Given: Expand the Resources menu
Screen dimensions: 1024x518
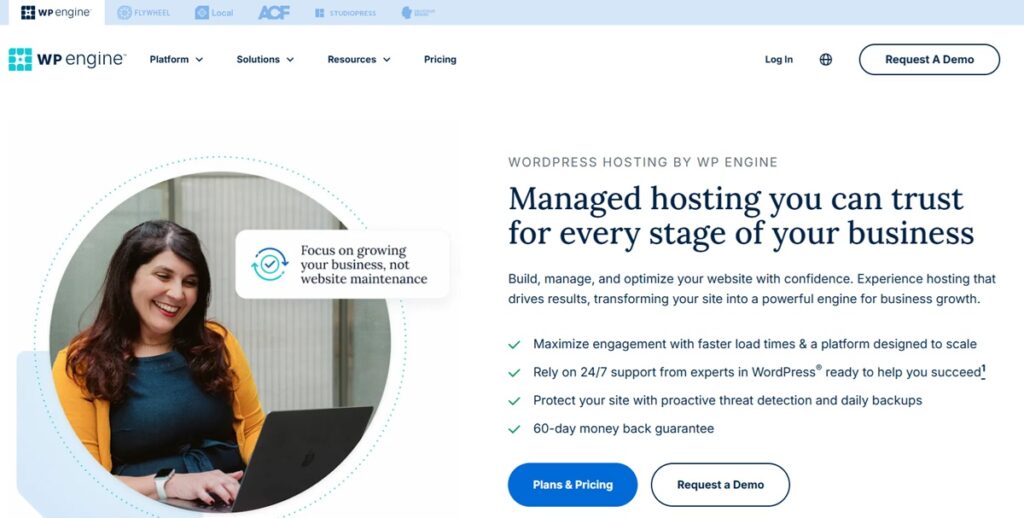Looking at the screenshot, I should click(x=359, y=59).
